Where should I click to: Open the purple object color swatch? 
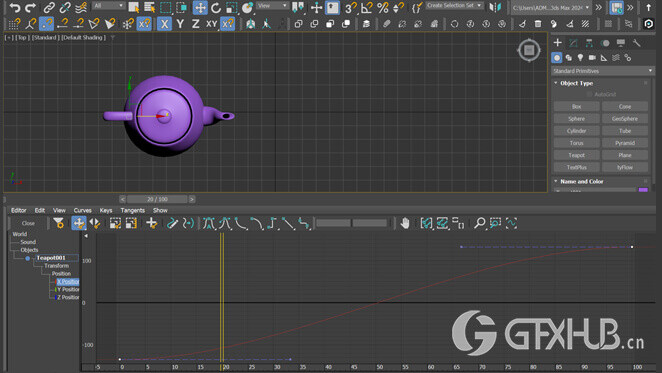click(643, 190)
